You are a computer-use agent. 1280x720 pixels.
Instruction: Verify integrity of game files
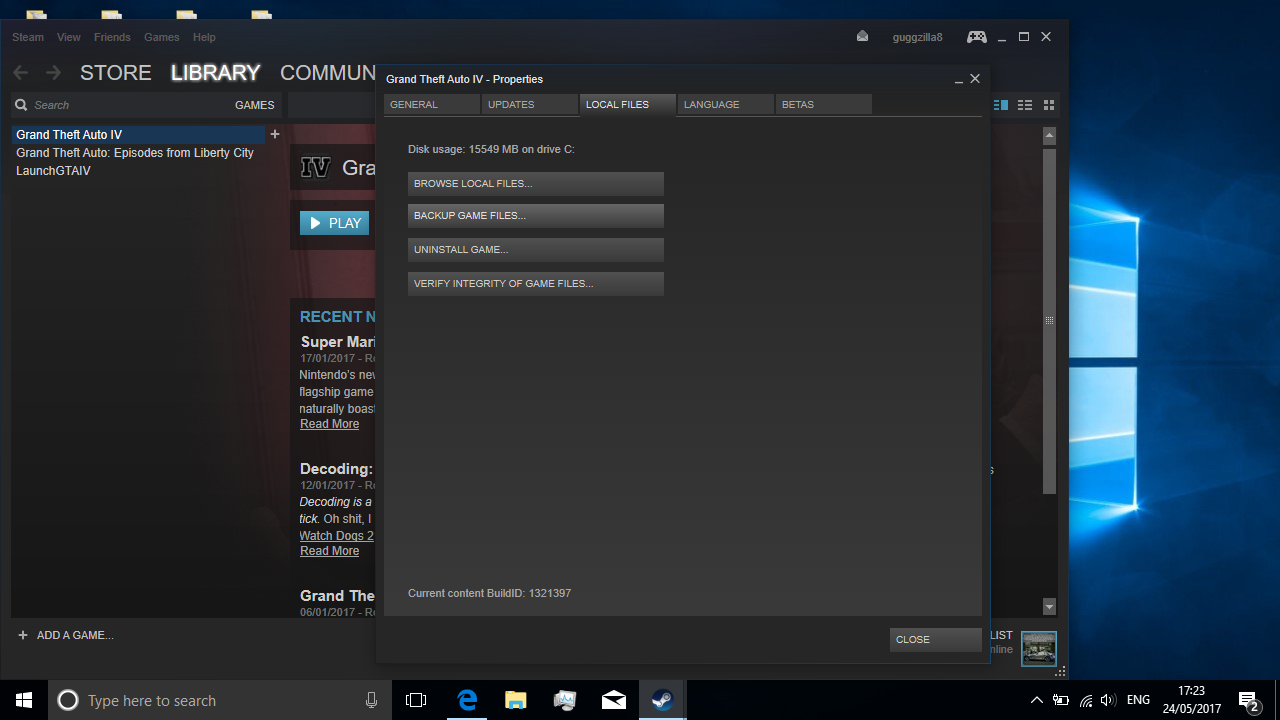536,284
